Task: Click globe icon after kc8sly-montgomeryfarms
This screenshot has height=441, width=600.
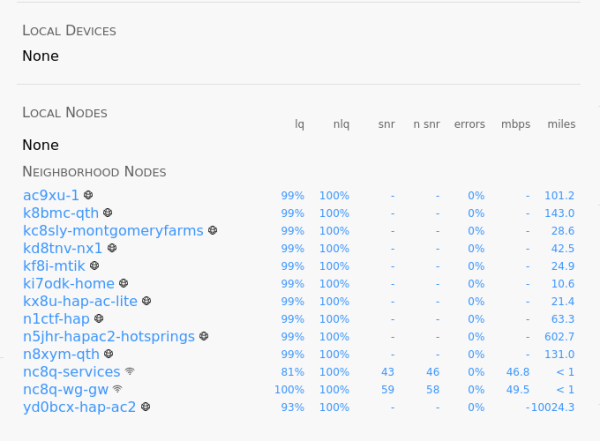Action: pos(213,230)
